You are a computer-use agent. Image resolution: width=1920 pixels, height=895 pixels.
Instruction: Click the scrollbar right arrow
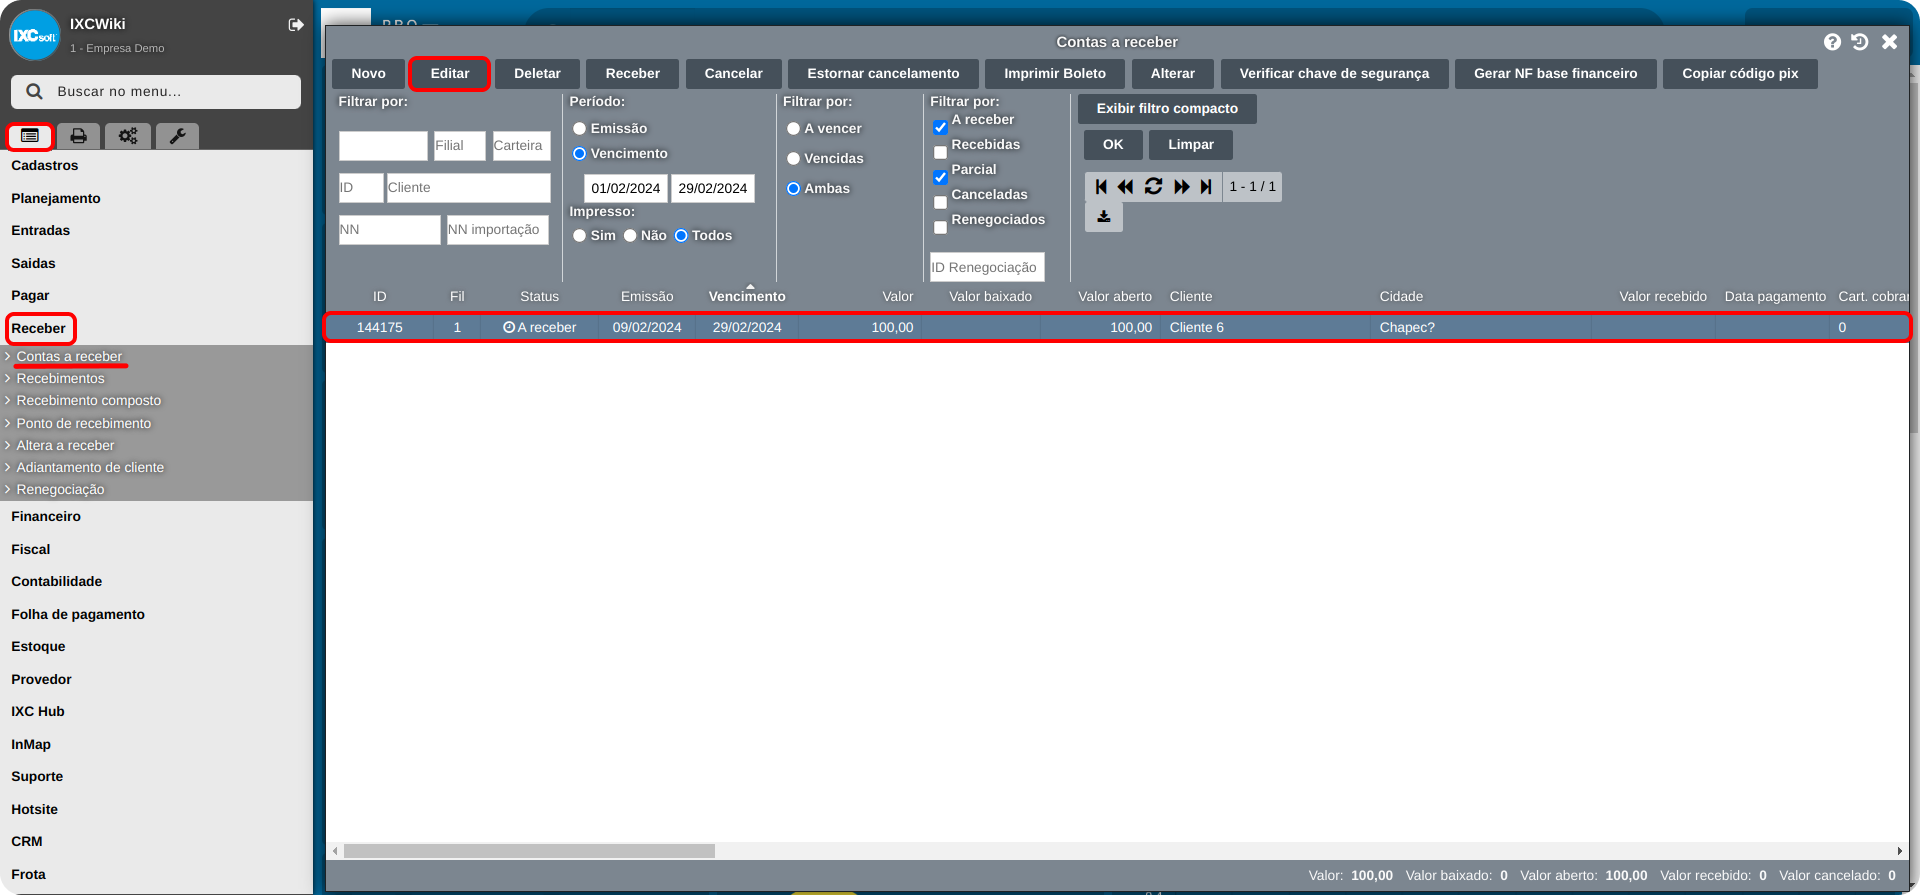click(1899, 851)
